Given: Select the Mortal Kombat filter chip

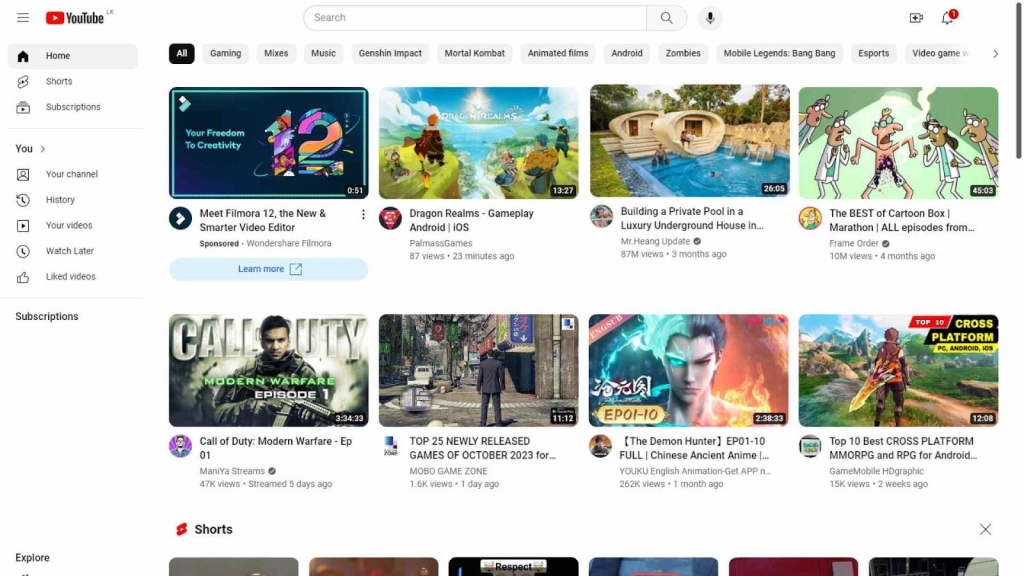Looking at the screenshot, I should (x=474, y=54).
